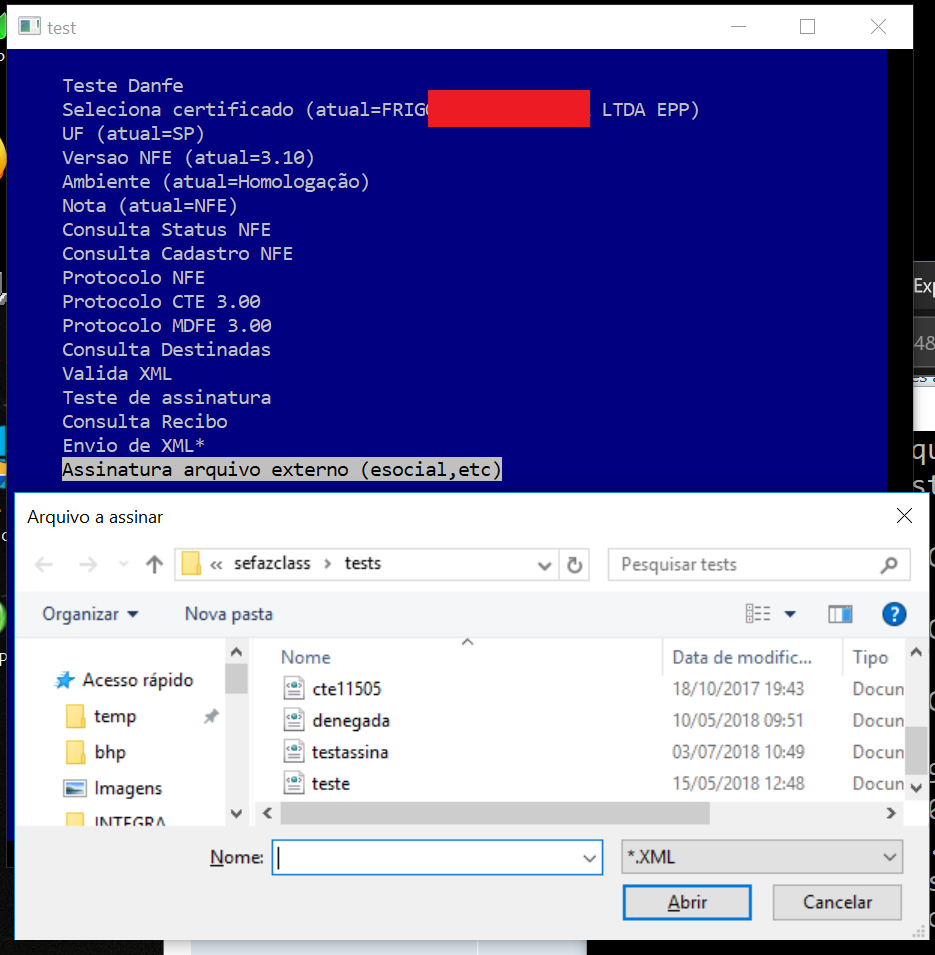Click the testassina XML file icon
This screenshot has height=955, width=935.
[294, 752]
